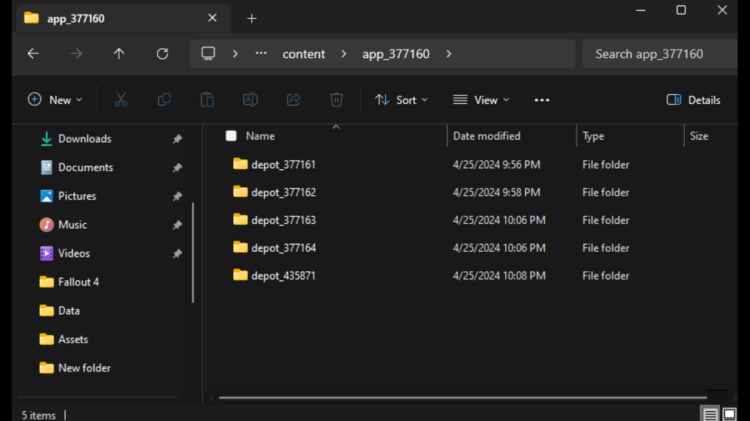Click the Delete trash can icon
Image resolution: width=750 pixels, height=421 pixels.
337,100
